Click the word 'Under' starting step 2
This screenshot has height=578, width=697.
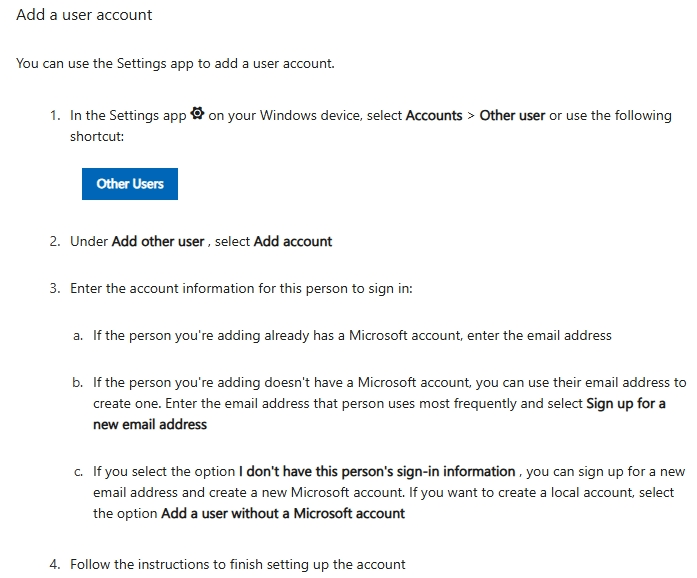click(89, 242)
